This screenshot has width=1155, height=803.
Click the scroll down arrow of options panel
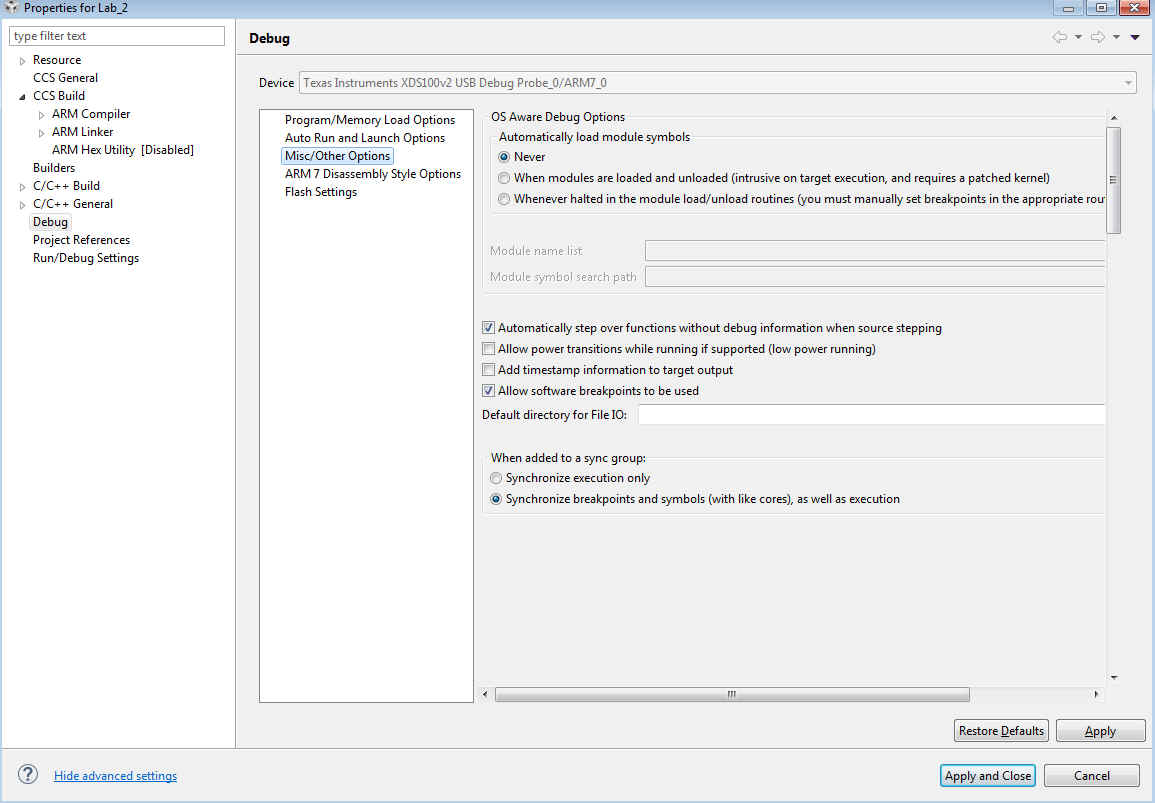pyautogui.click(x=1114, y=677)
